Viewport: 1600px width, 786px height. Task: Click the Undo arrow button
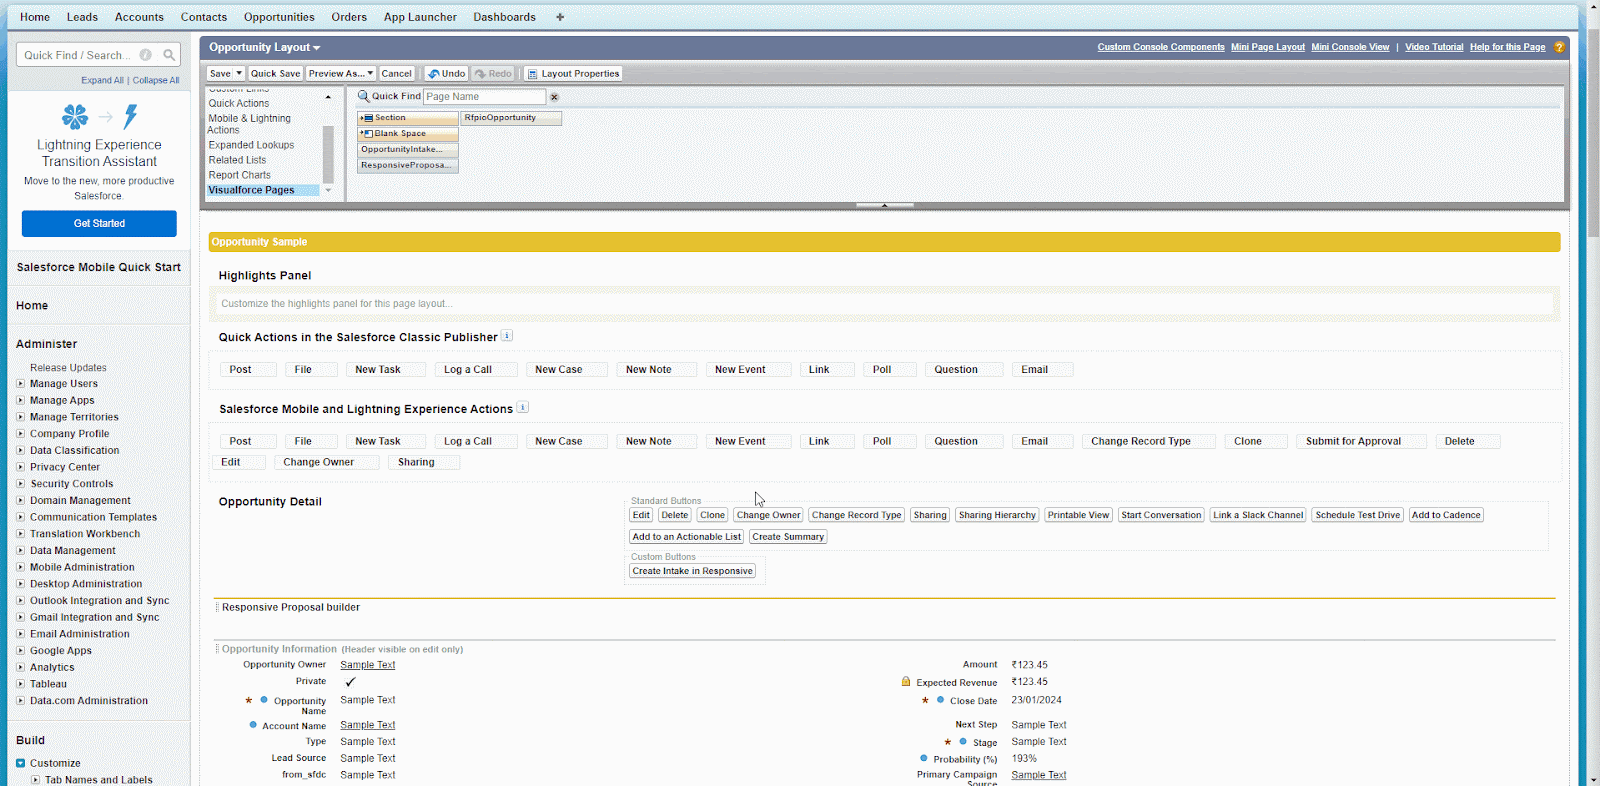tap(446, 73)
